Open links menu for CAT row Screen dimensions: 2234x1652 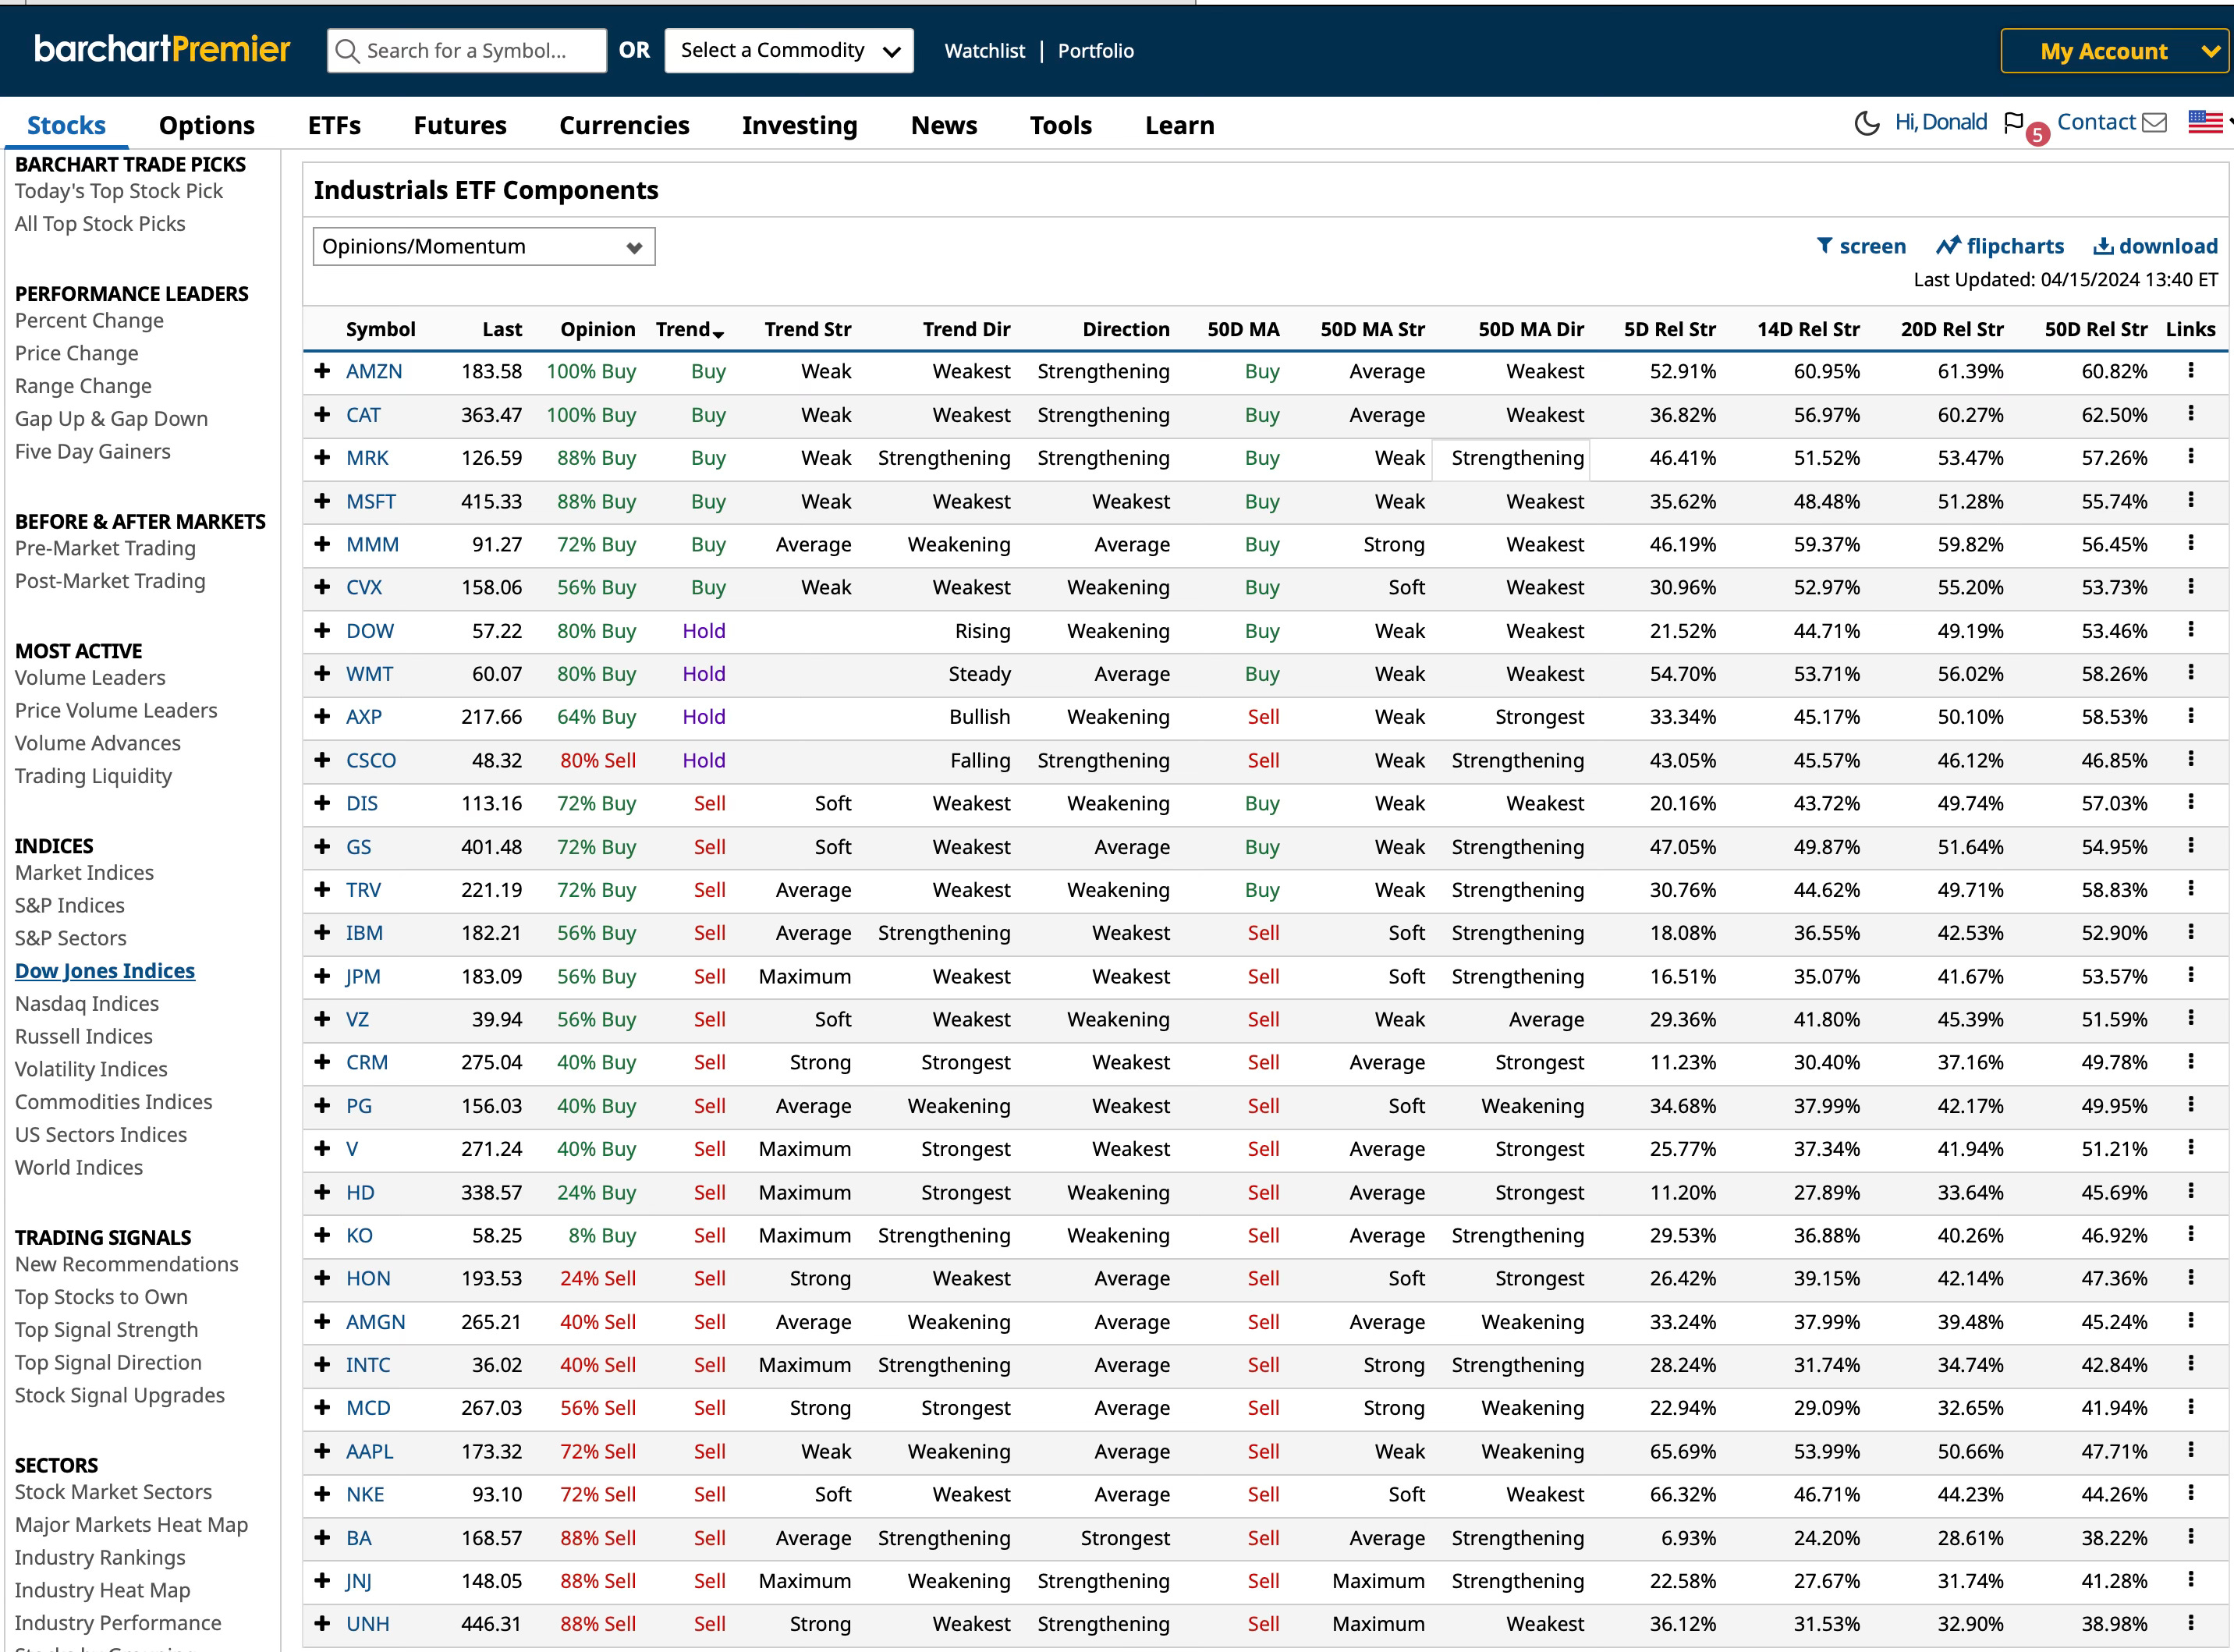[2191, 414]
